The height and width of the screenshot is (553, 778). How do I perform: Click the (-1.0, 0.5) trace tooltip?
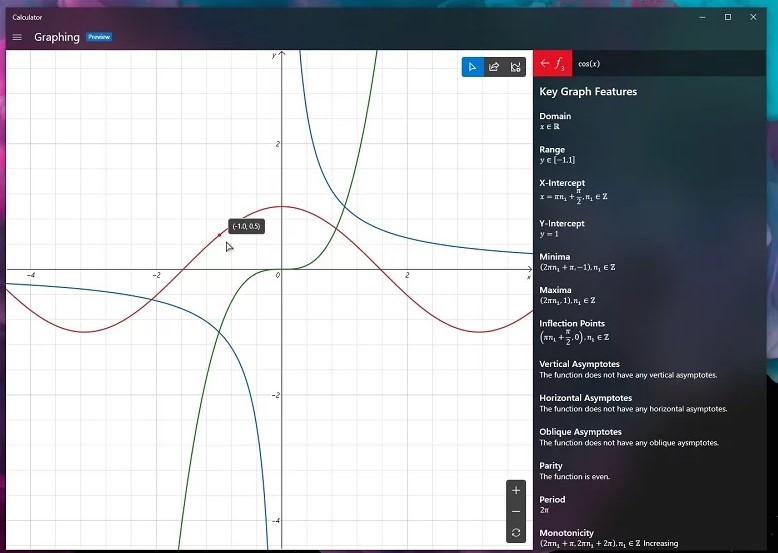pos(246,227)
